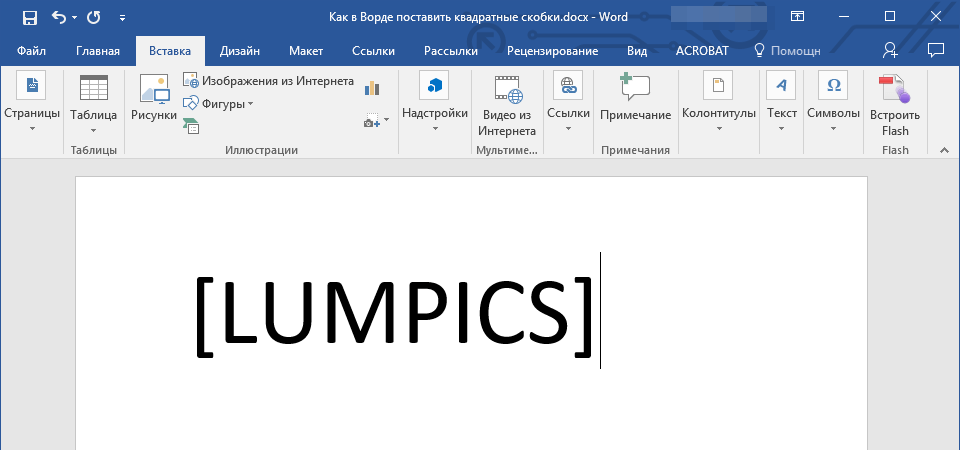This screenshot has width=960, height=450.
Task: Add a comment with Примечание
Action: [635, 99]
